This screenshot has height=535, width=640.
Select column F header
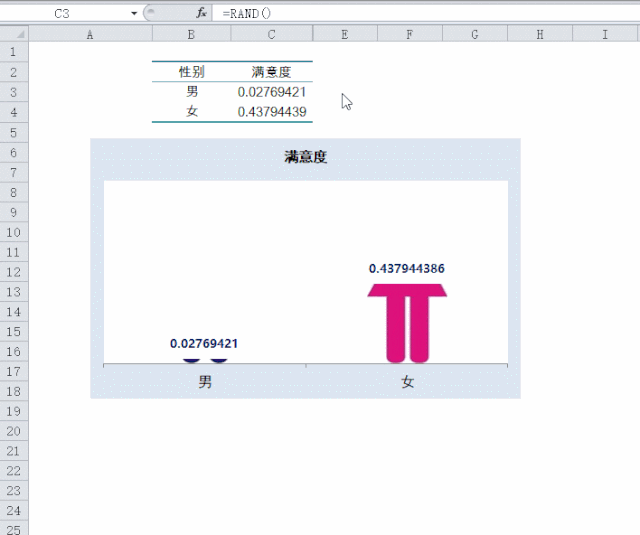pos(410,35)
